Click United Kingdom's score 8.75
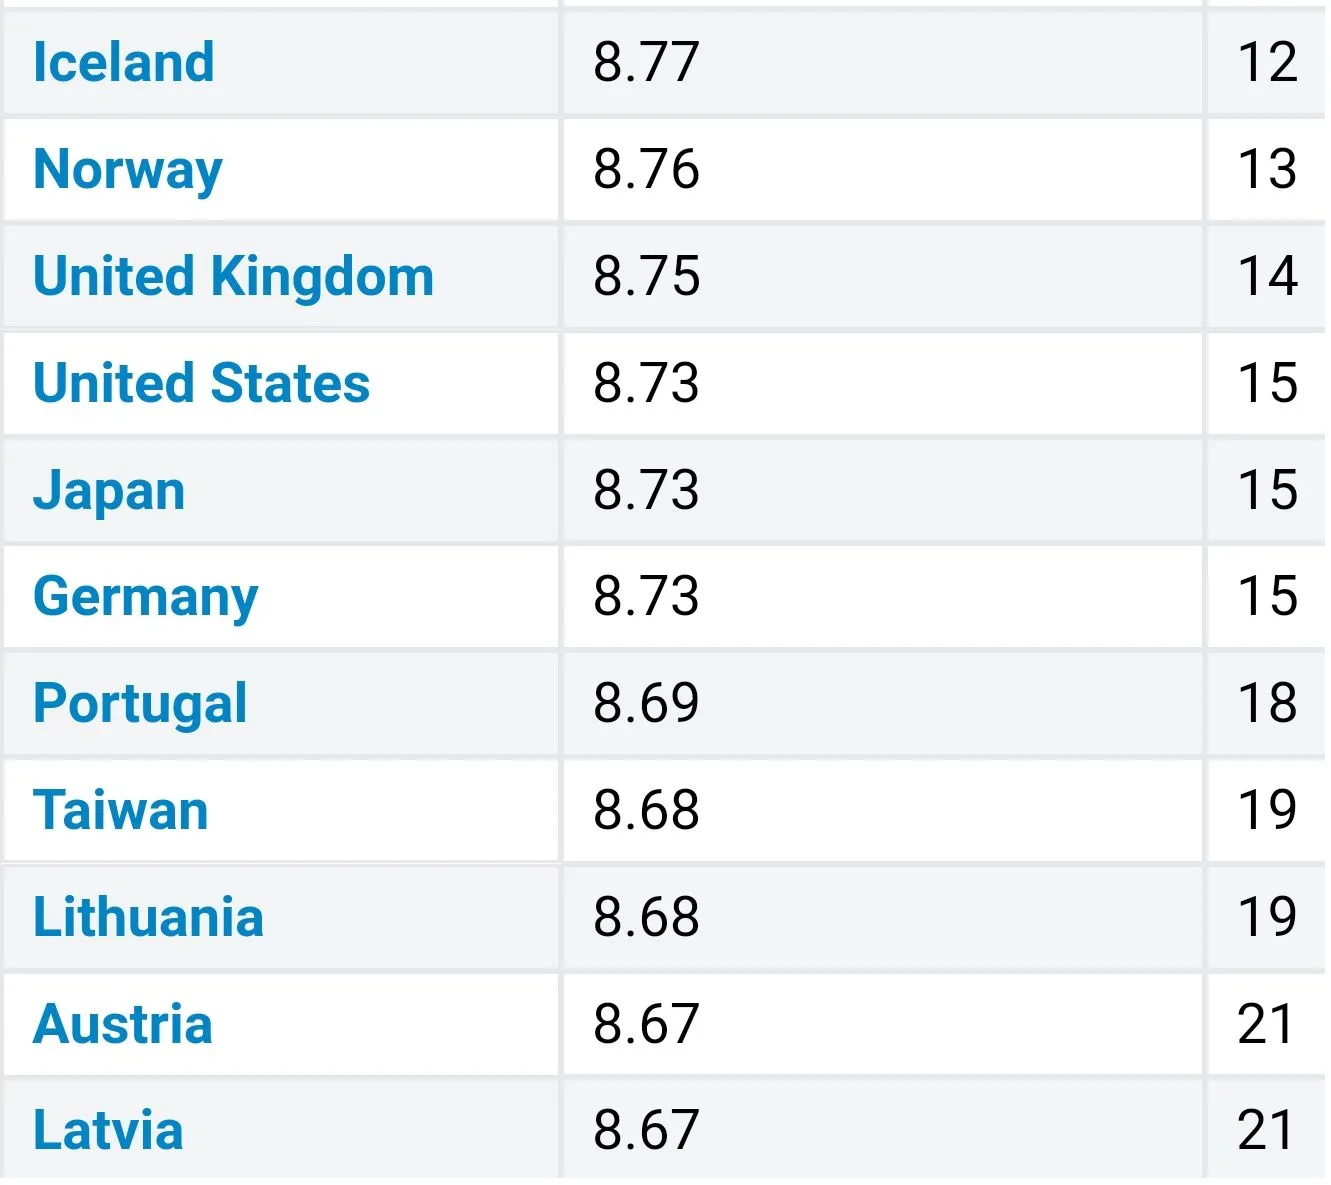The width and height of the screenshot is (1331, 1185). point(646,276)
